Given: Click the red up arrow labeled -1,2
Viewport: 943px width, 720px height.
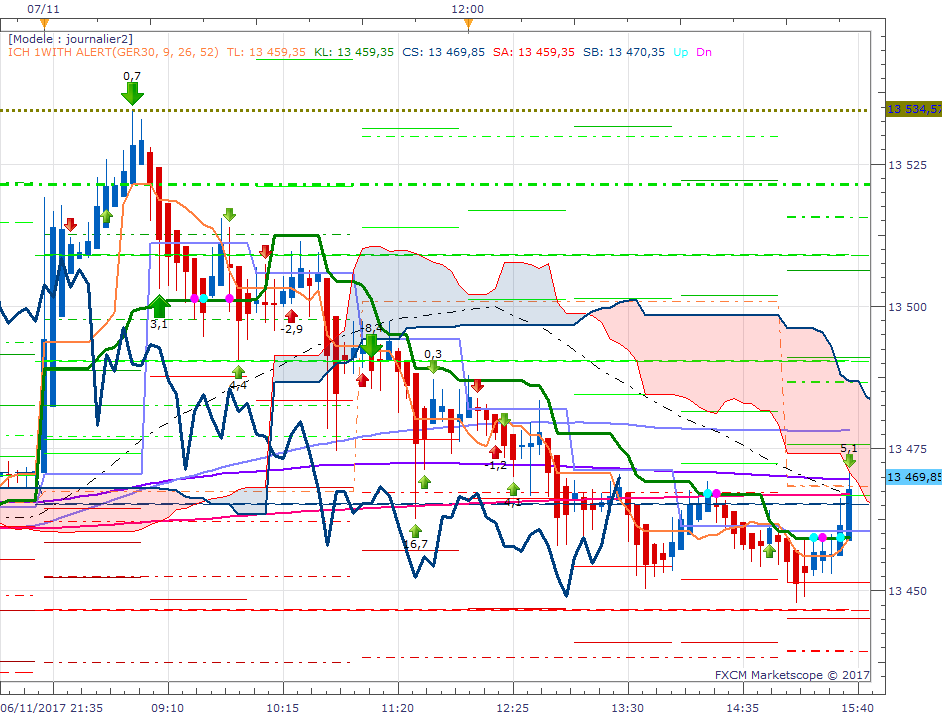Looking at the screenshot, I should click(496, 452).
